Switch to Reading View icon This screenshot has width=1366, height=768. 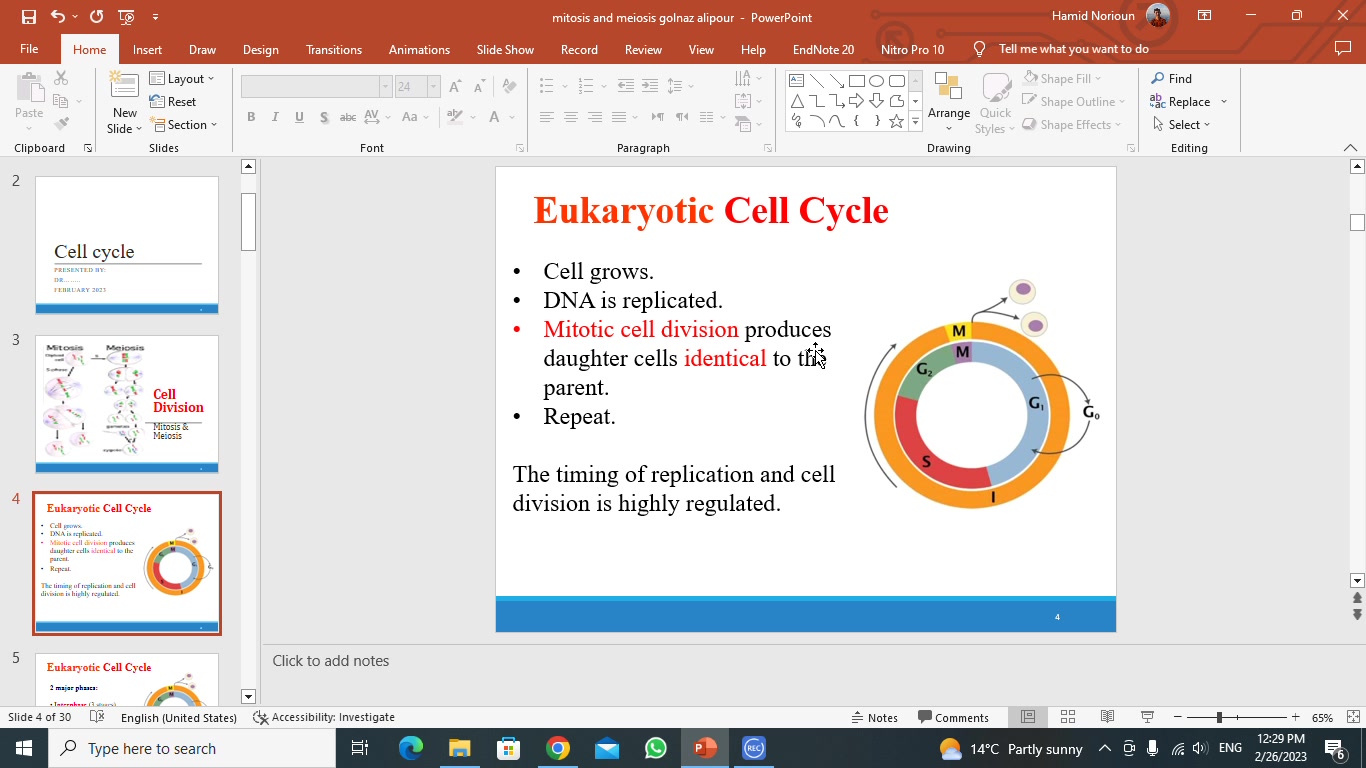point(1107,717)
